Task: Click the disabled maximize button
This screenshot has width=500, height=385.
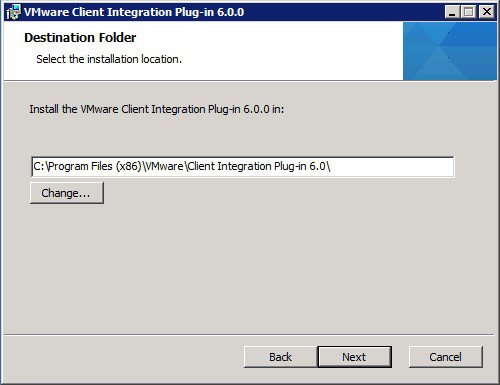Action: coord(469,12)
